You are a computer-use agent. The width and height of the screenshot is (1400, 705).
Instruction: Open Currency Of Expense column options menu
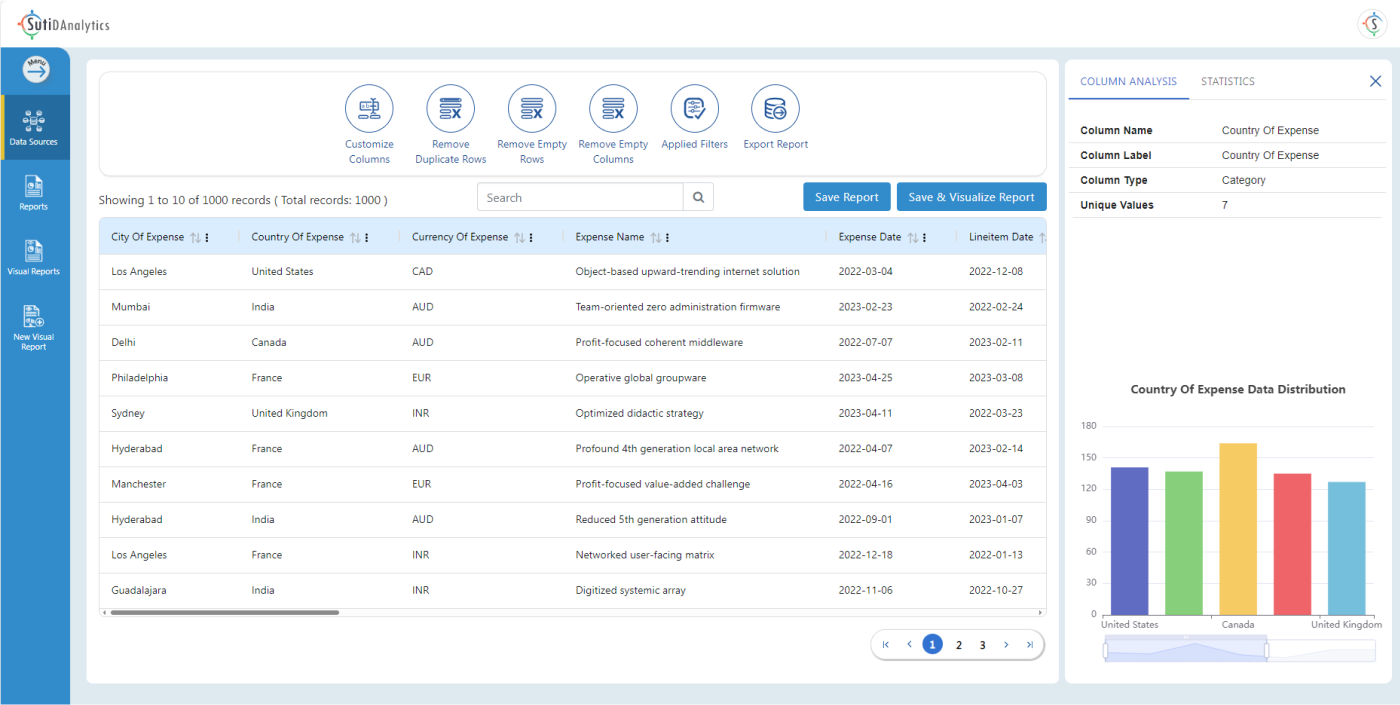[531, 238]
